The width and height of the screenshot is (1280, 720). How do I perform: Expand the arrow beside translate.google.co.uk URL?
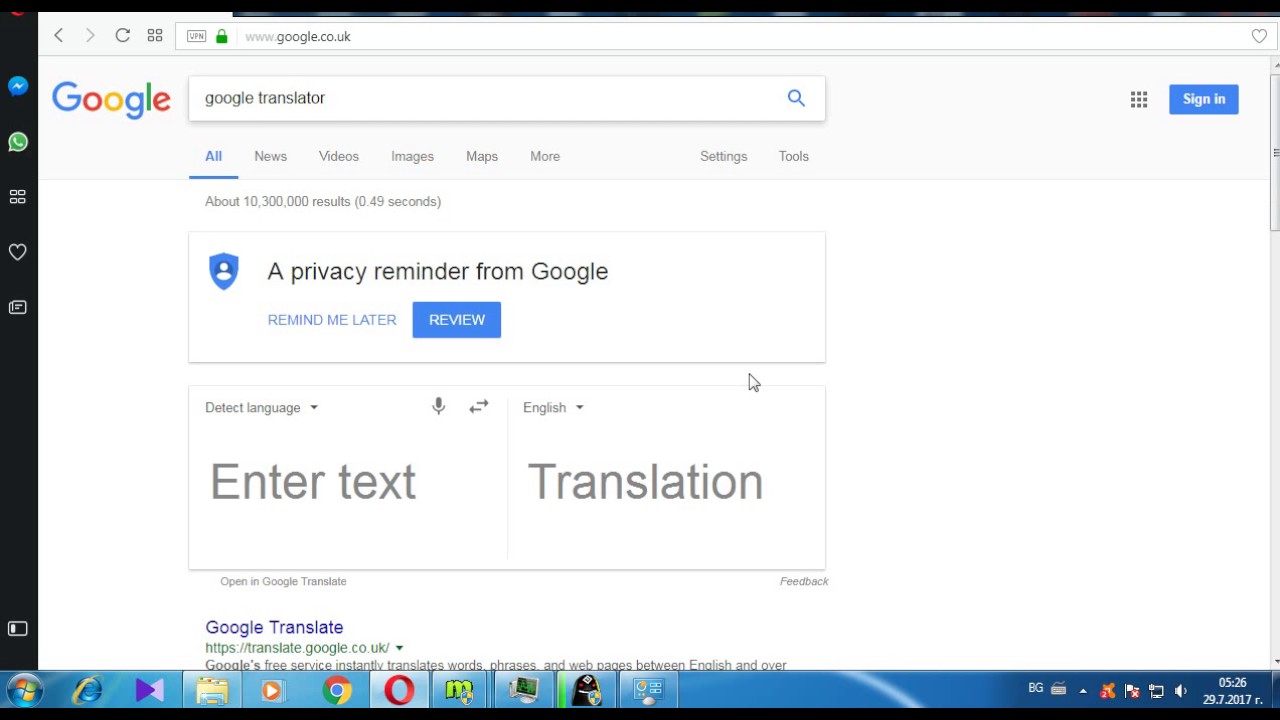(399, 648)
